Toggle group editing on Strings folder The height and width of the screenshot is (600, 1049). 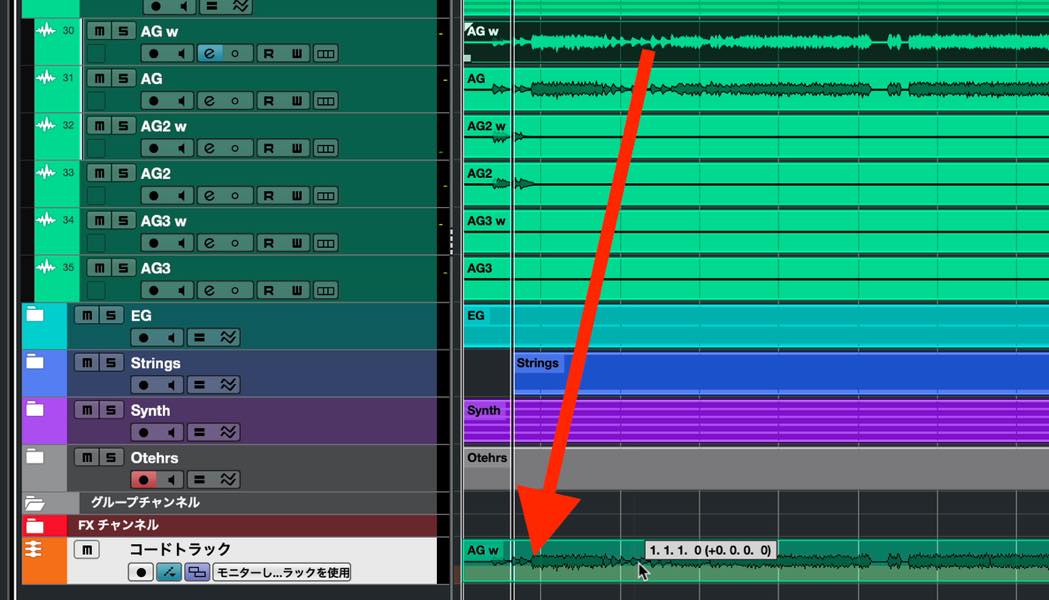199,385
